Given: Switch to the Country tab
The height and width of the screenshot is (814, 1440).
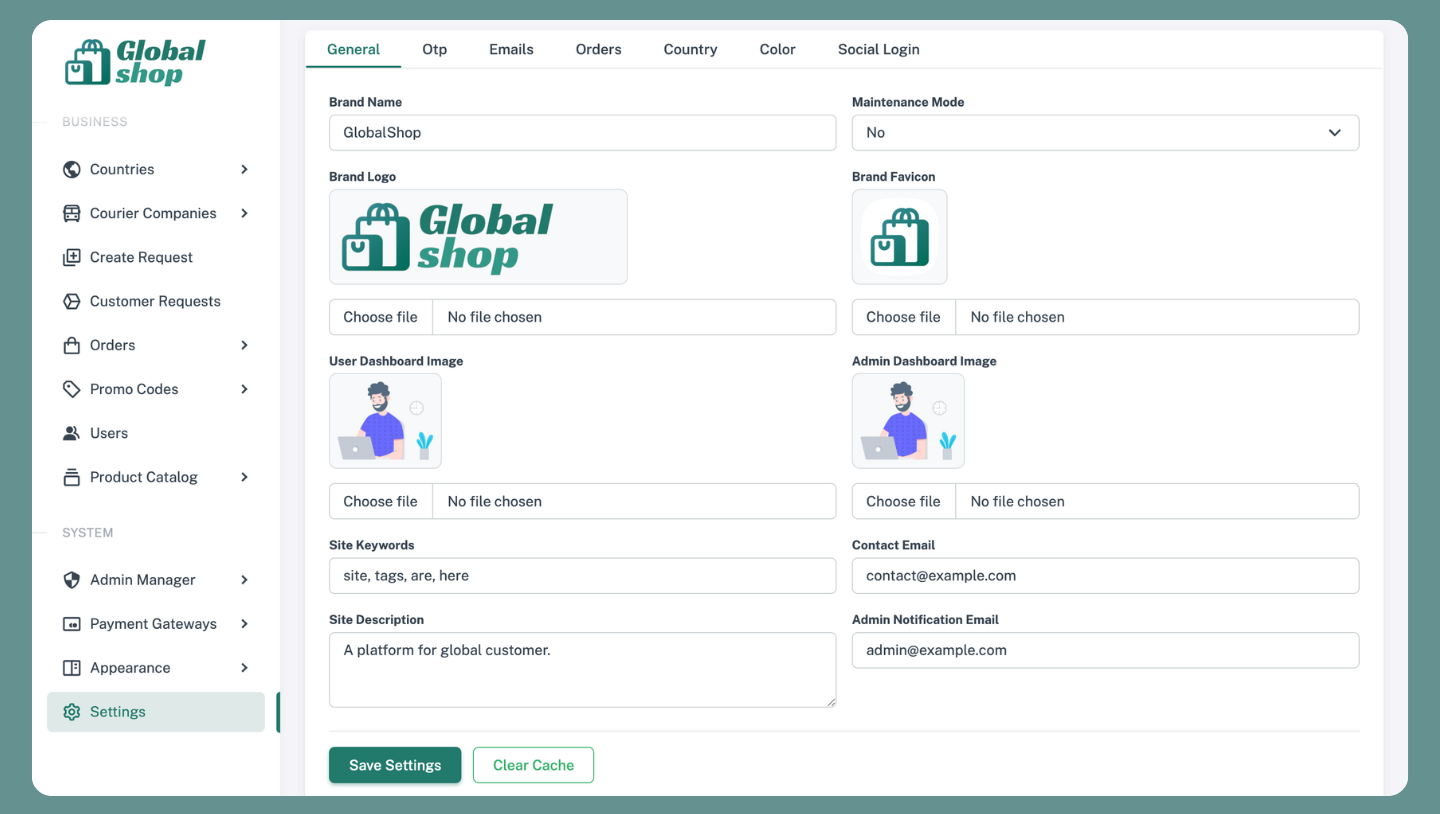Looking at the screenshot, I should click(x=691, y=49).
